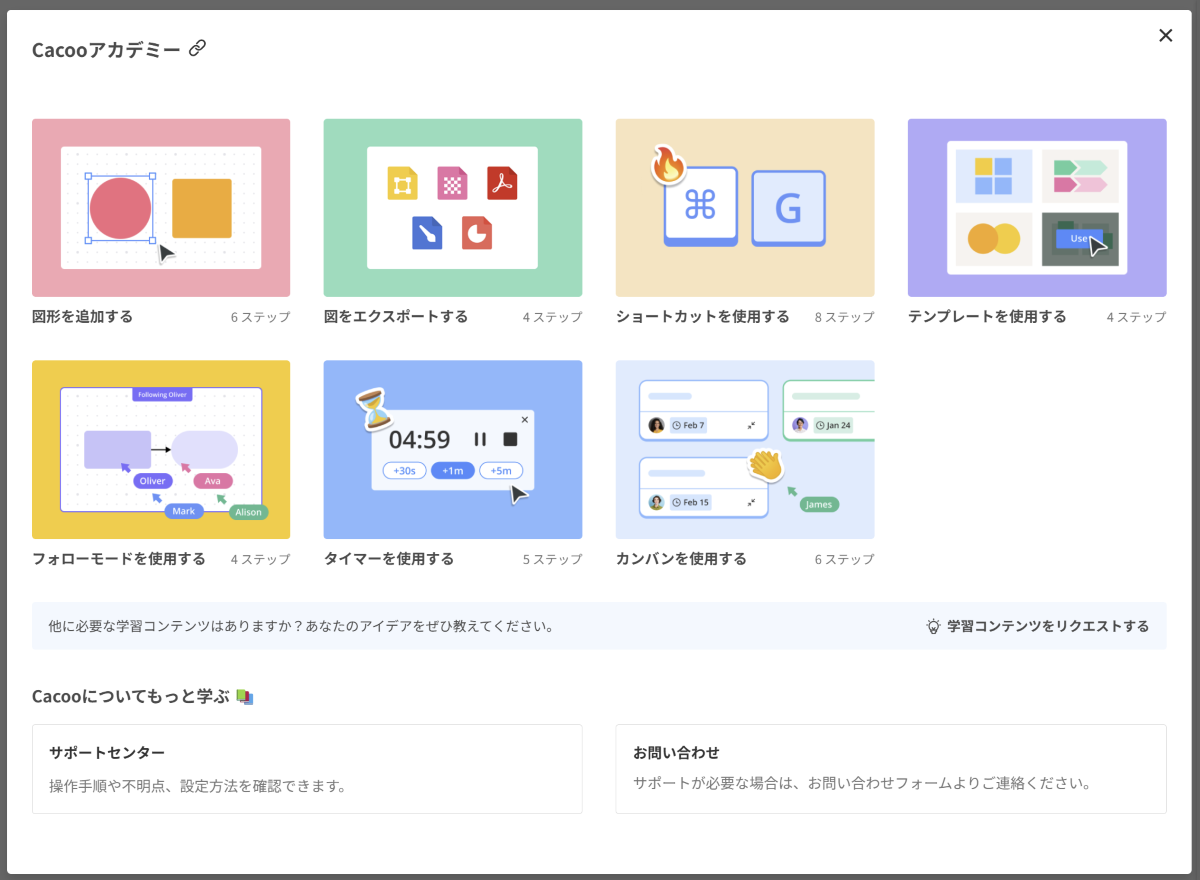Select the タイマーを使用する title text
The height and width of the screenshot is (880, 1200).
[388, 559]
